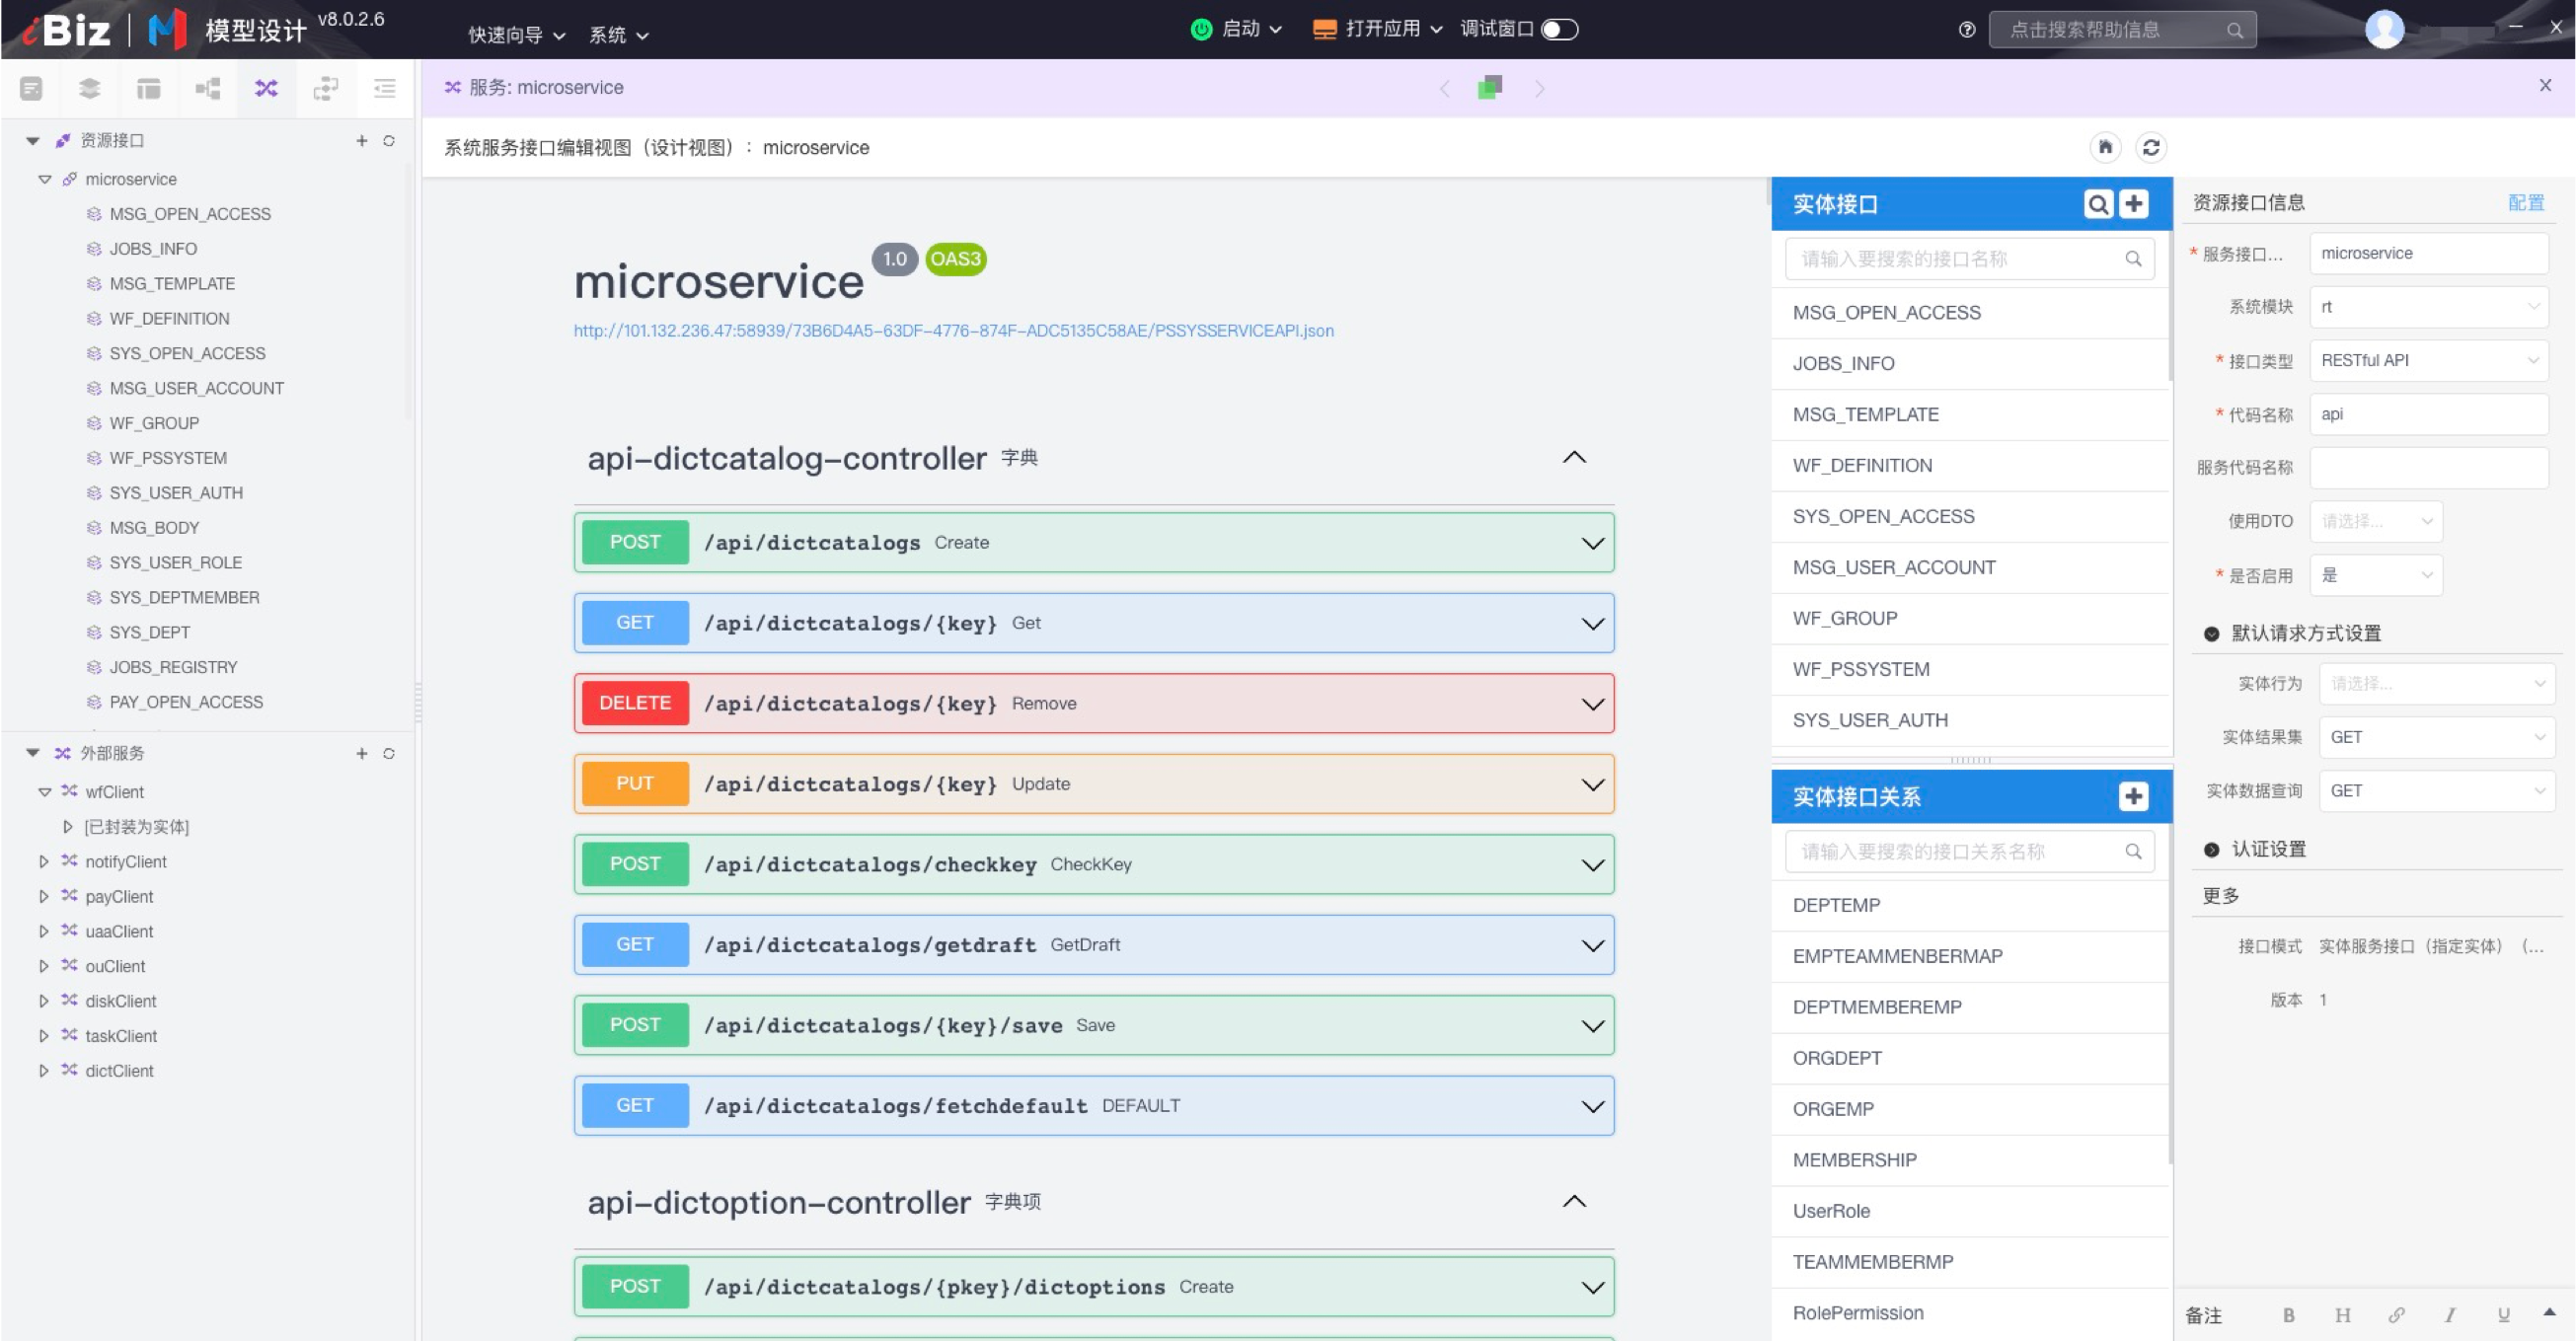Open the 实体行为 dropdown
Image resolution: width=2576 pixels, height=1341 pixels.
[x=2437, y=684]
